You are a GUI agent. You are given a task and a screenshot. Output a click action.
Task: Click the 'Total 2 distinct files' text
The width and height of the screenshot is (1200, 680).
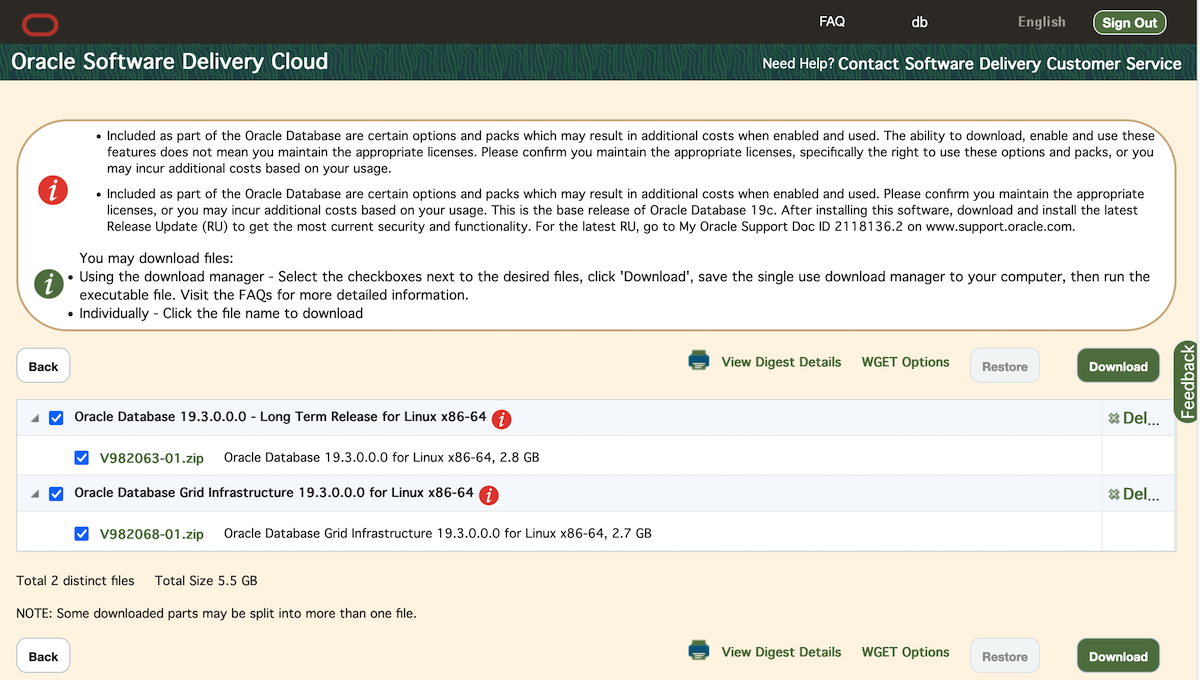point(75,580)
